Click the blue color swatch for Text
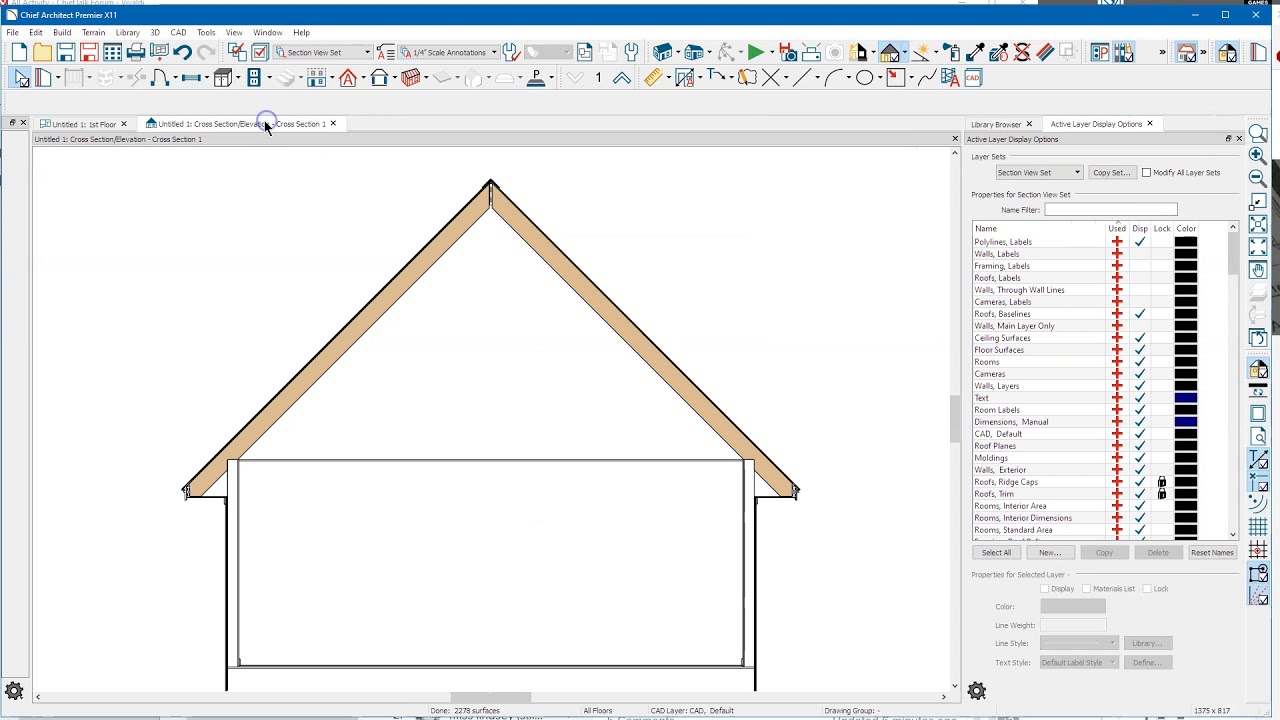Image resolution: width=1280 pixels, height=720 pixels. pyautogui.click(x=1186, y=398)
